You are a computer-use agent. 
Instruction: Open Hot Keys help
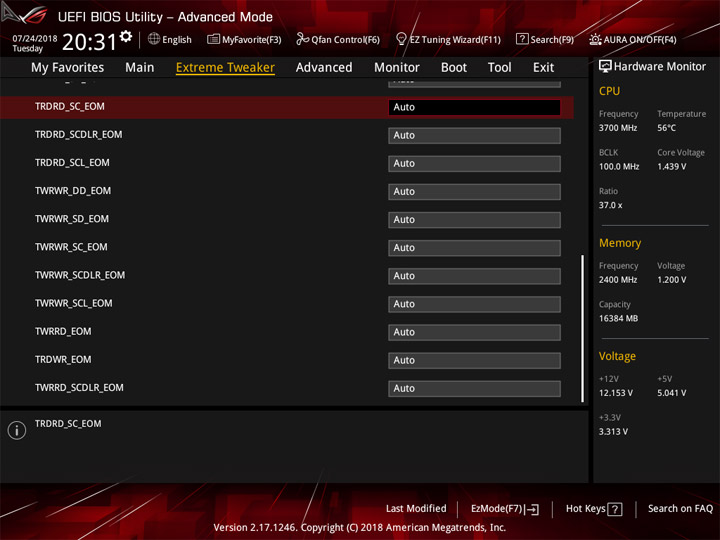pos(594,509)
